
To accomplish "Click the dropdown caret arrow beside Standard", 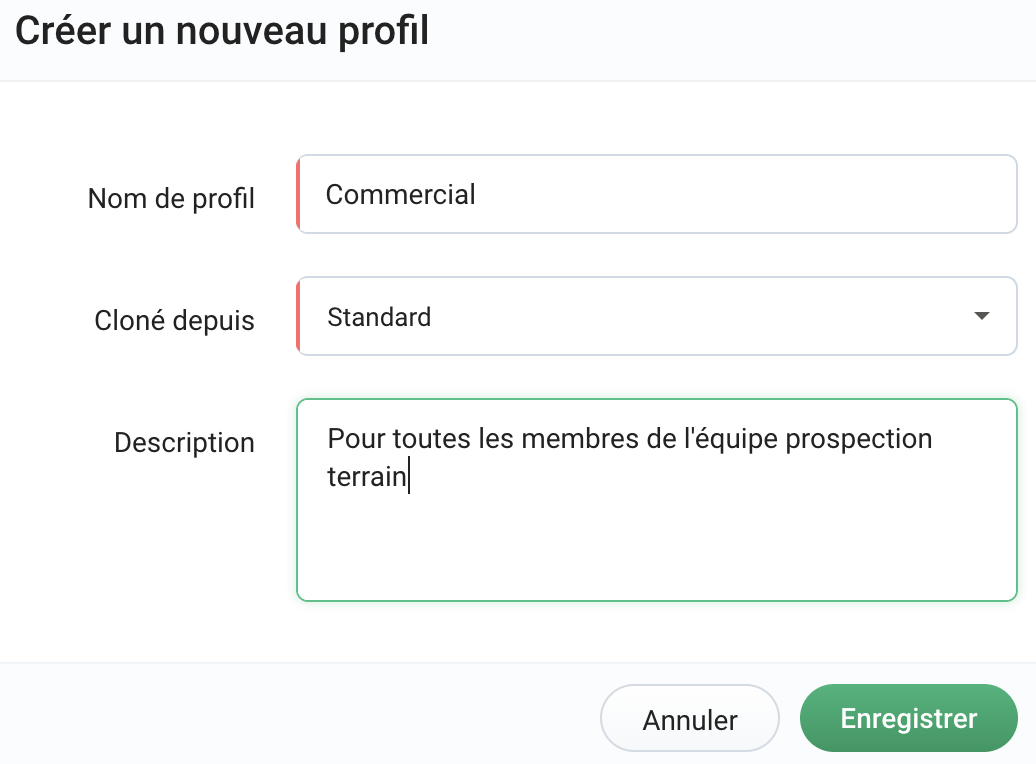I will click(x=981, y=316).
